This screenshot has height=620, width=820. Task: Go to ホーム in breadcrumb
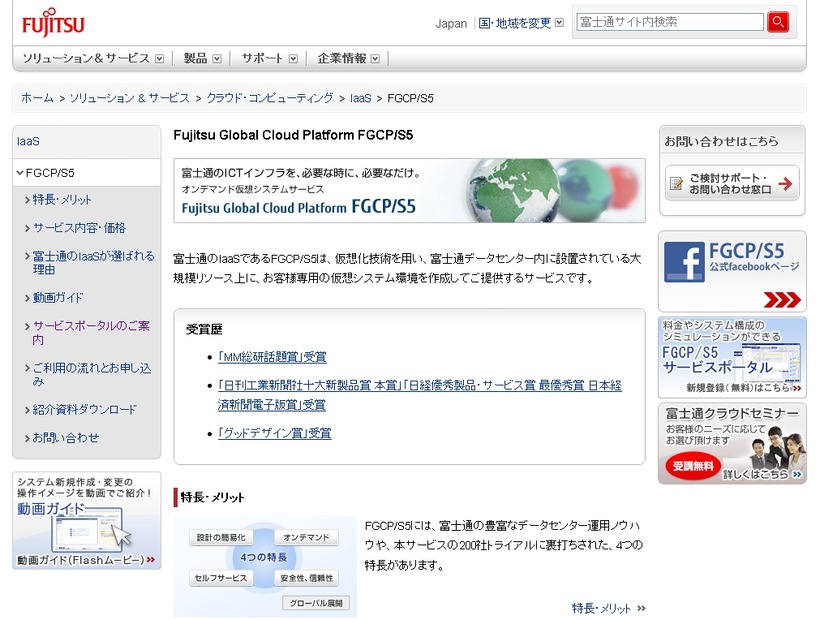(37, 98)
